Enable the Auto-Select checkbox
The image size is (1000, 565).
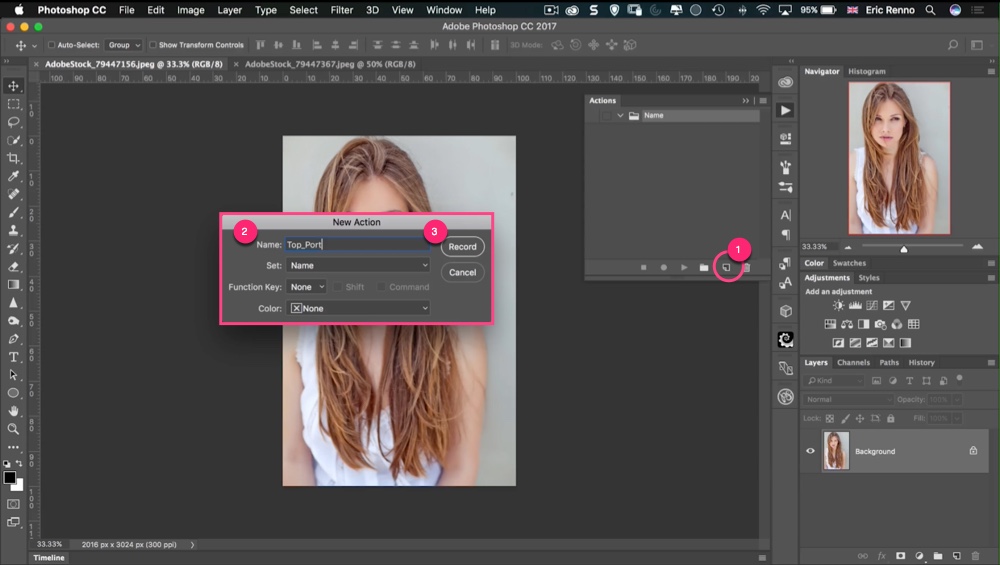tap(51, 45)
